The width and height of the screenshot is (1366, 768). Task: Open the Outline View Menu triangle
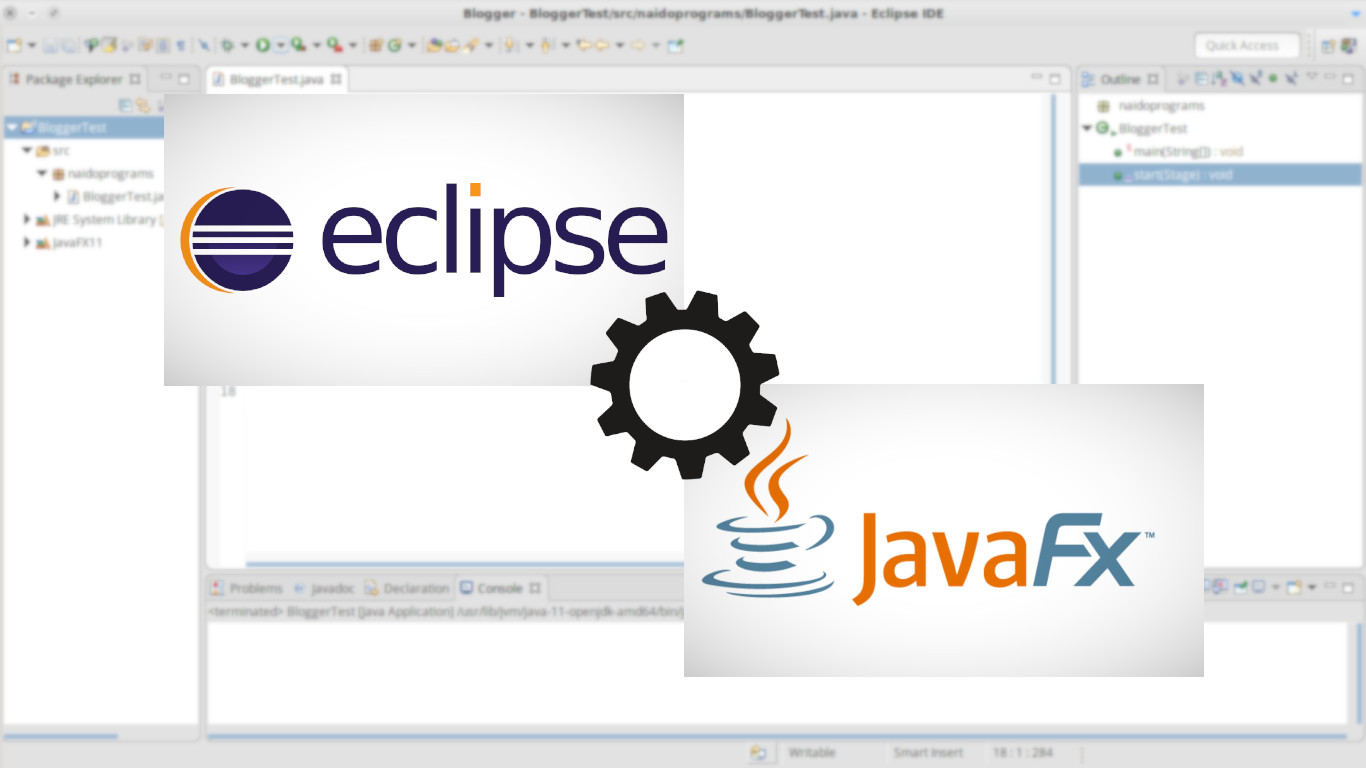pyautogui.click(x=1312, y=77)
